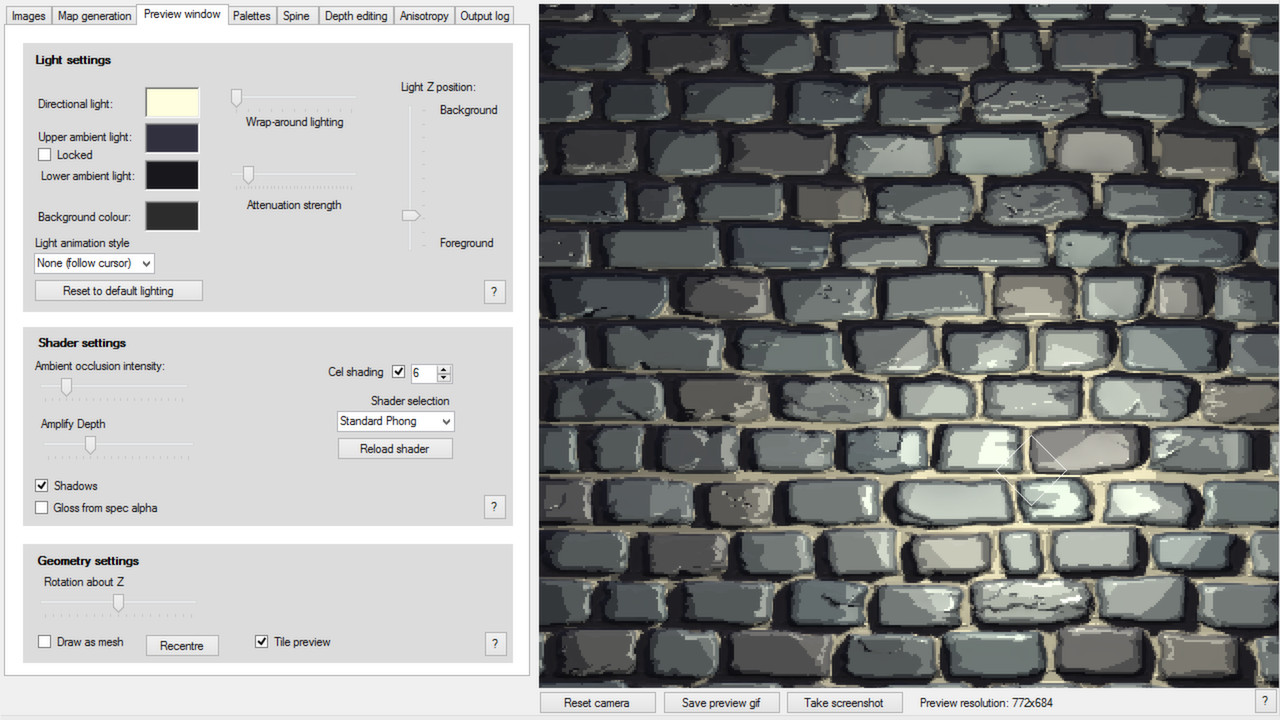The width and height of the screenshot is (1280, 720).
Task: Uncheck the Tile preview option
Action: (261, 641)
